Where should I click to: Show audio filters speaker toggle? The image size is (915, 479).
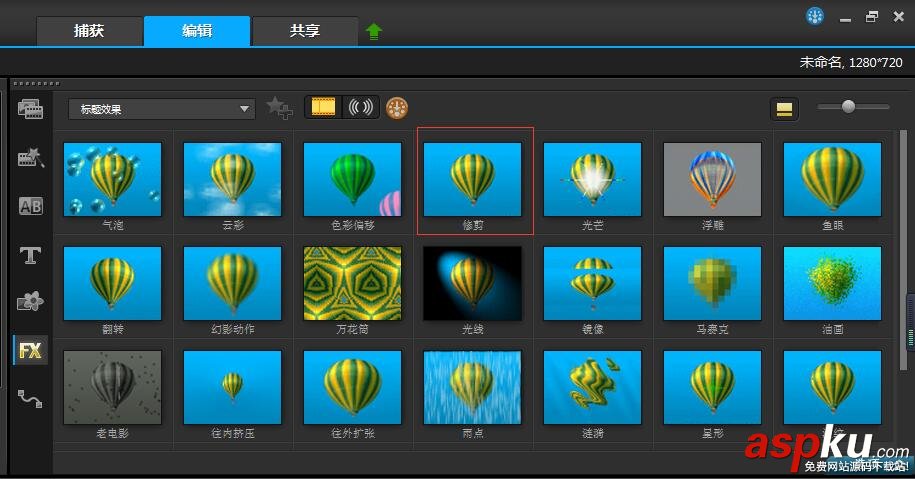[360, 107]
